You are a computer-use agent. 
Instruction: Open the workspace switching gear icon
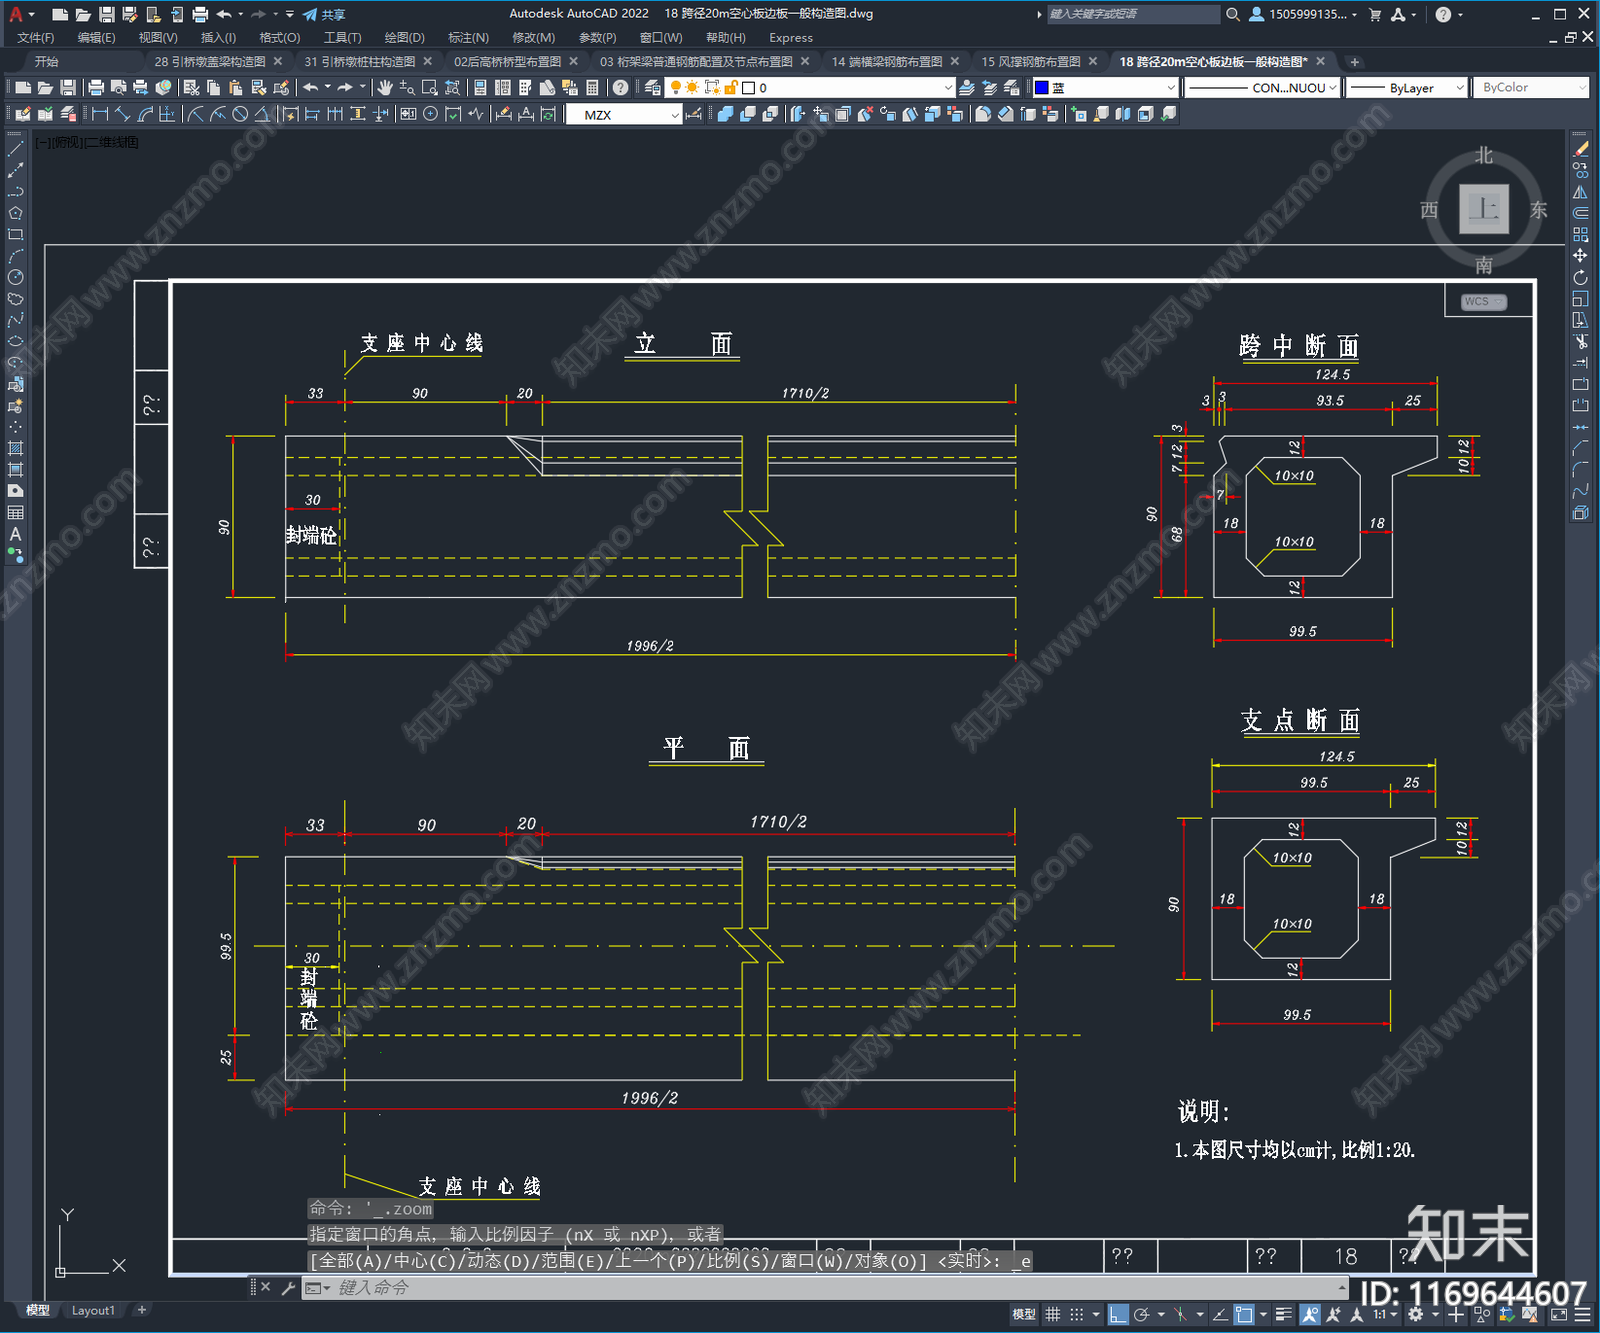point(1415,1315)
